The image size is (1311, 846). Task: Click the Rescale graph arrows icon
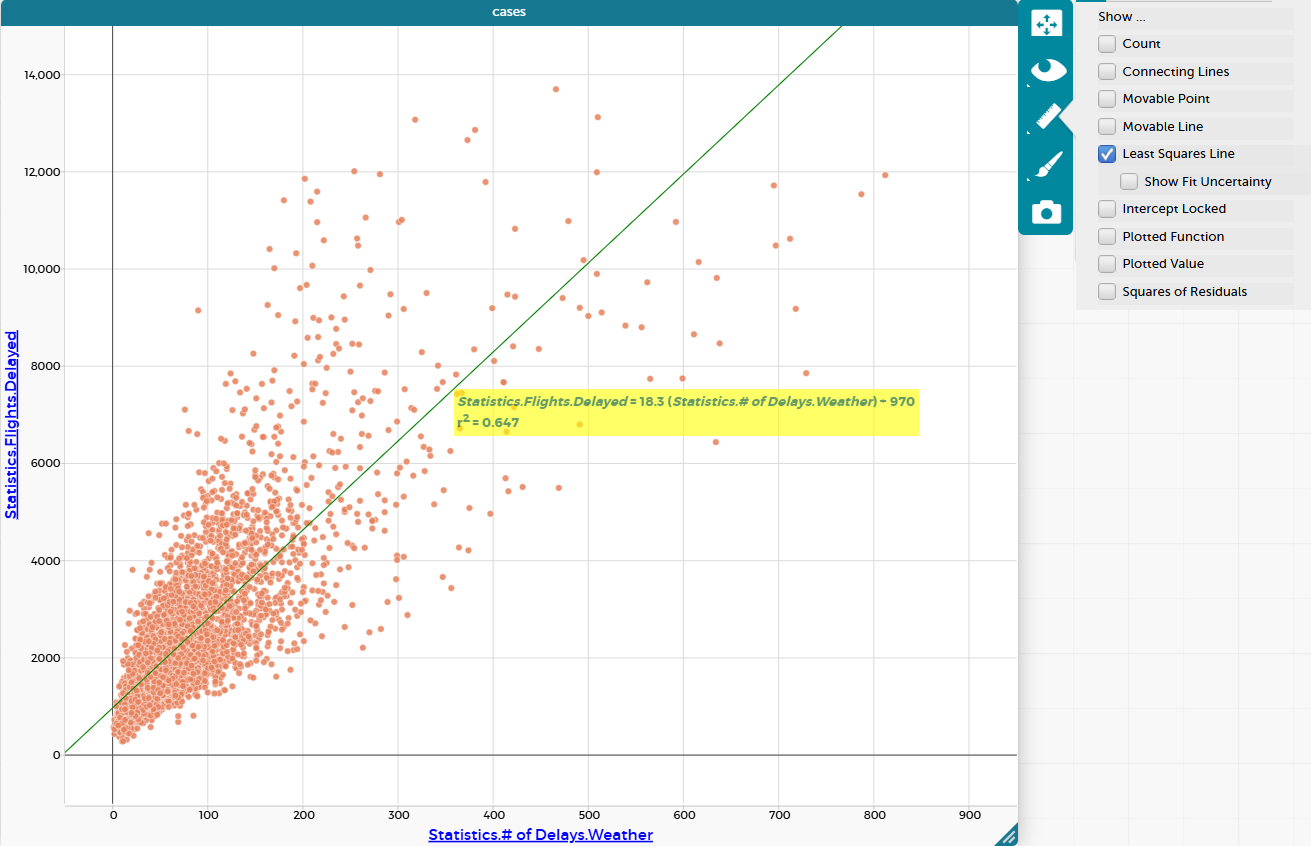[1045, 24]
